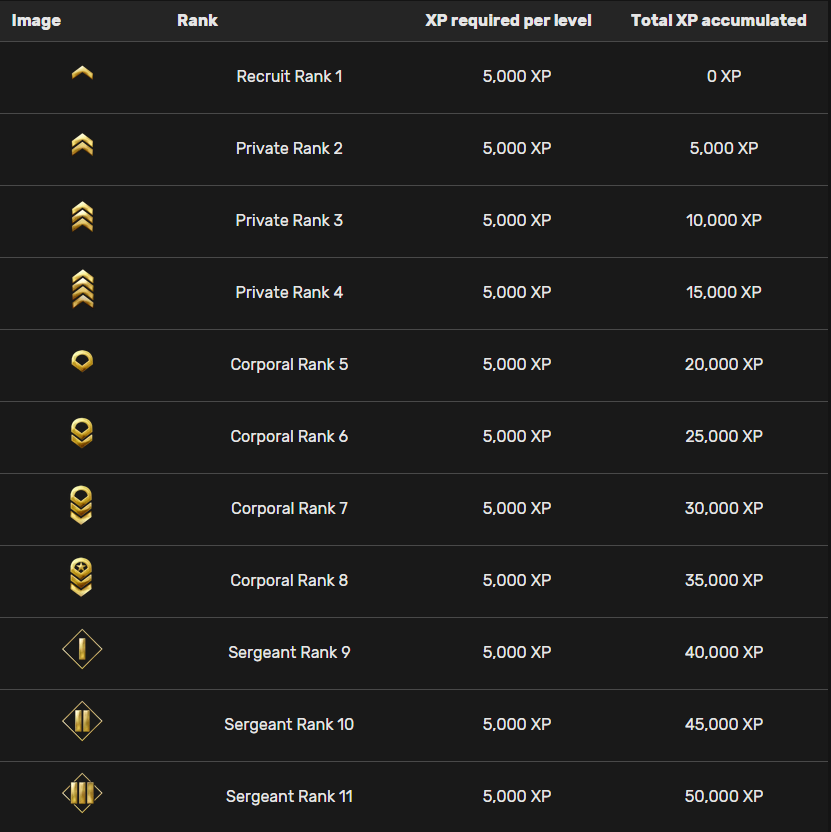The image size is (831, 832).
Task: Click the Sergeant Rank 9 diamond icon
Action: pos(82,650)
